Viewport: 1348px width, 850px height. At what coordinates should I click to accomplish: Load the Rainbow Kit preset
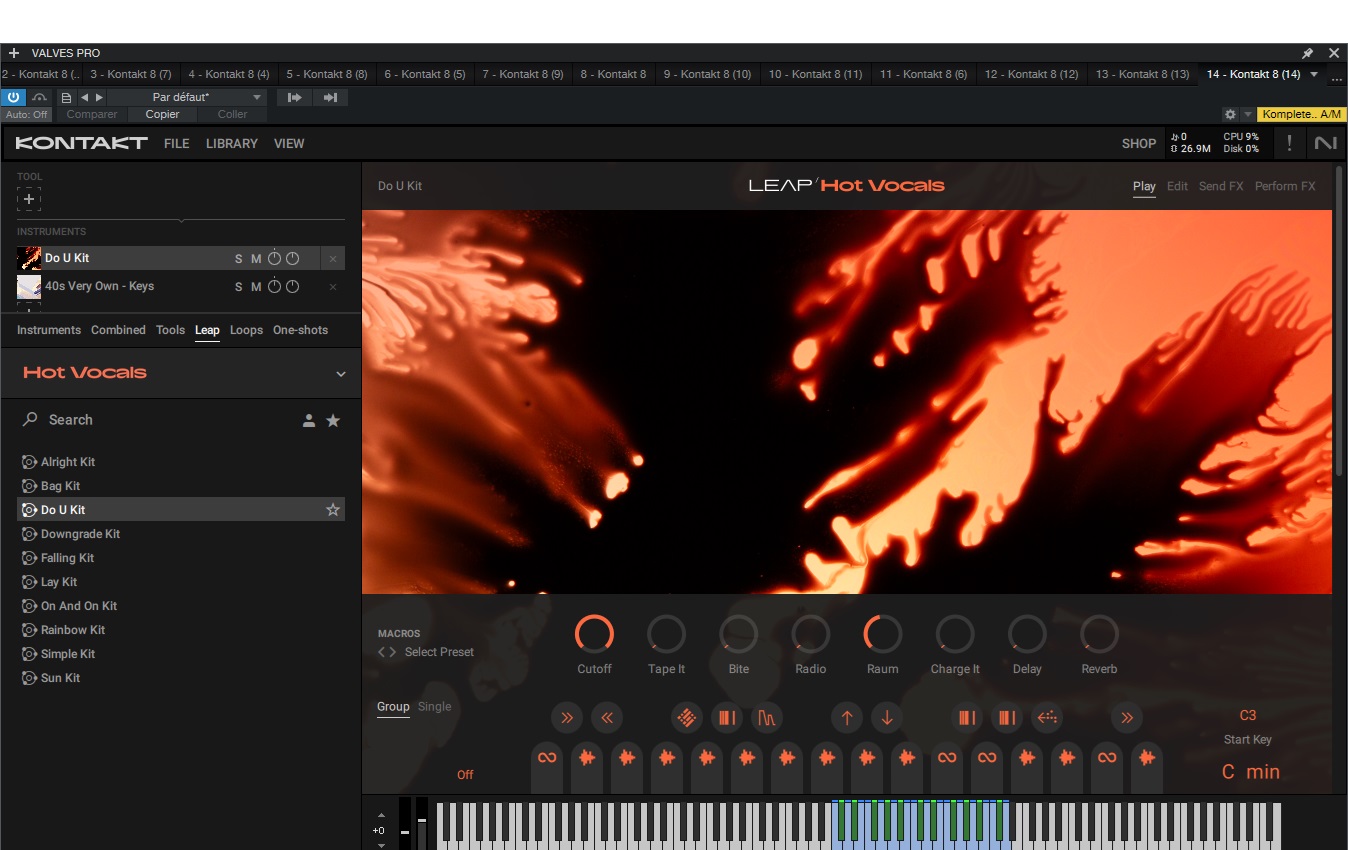point(73,630)
